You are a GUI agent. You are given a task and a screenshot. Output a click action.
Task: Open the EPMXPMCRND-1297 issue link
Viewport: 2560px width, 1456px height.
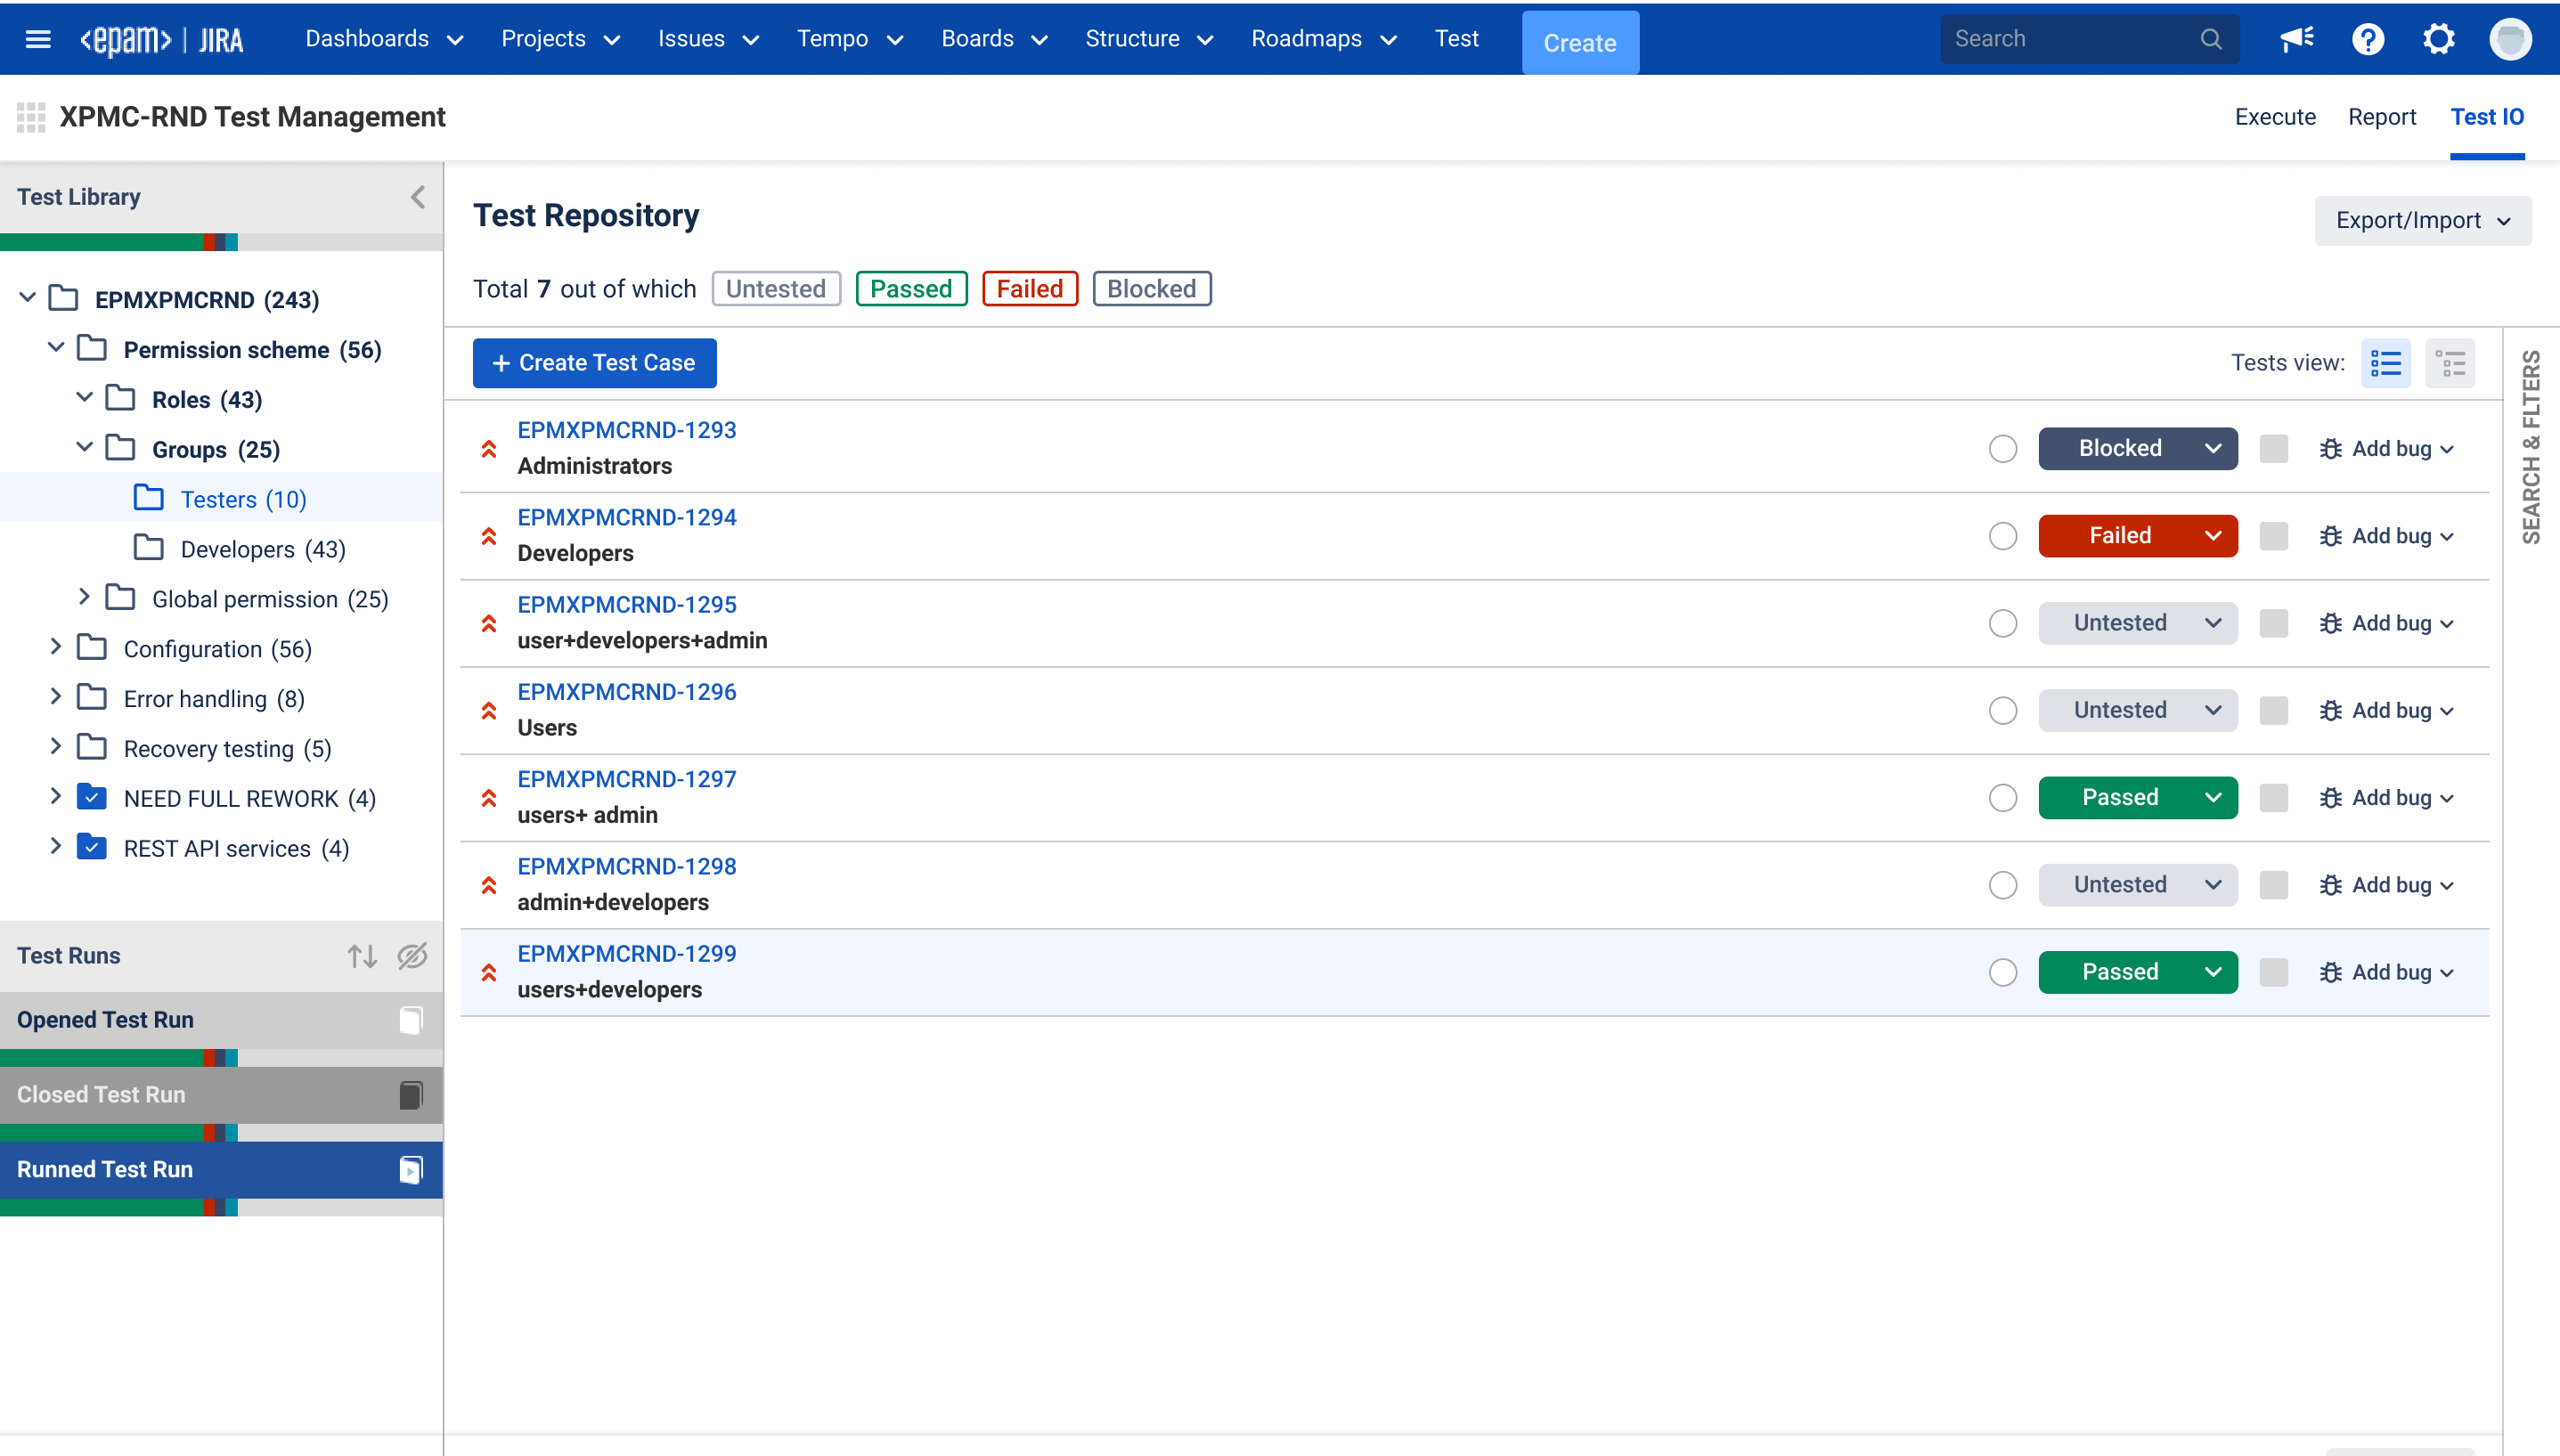(626, 779)
